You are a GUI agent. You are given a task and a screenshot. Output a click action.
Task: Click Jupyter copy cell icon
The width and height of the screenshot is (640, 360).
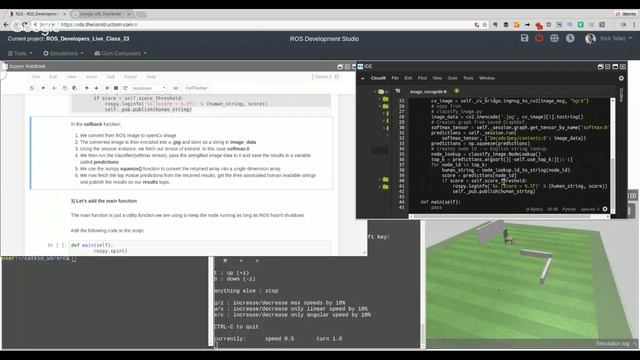coord(64,88)
